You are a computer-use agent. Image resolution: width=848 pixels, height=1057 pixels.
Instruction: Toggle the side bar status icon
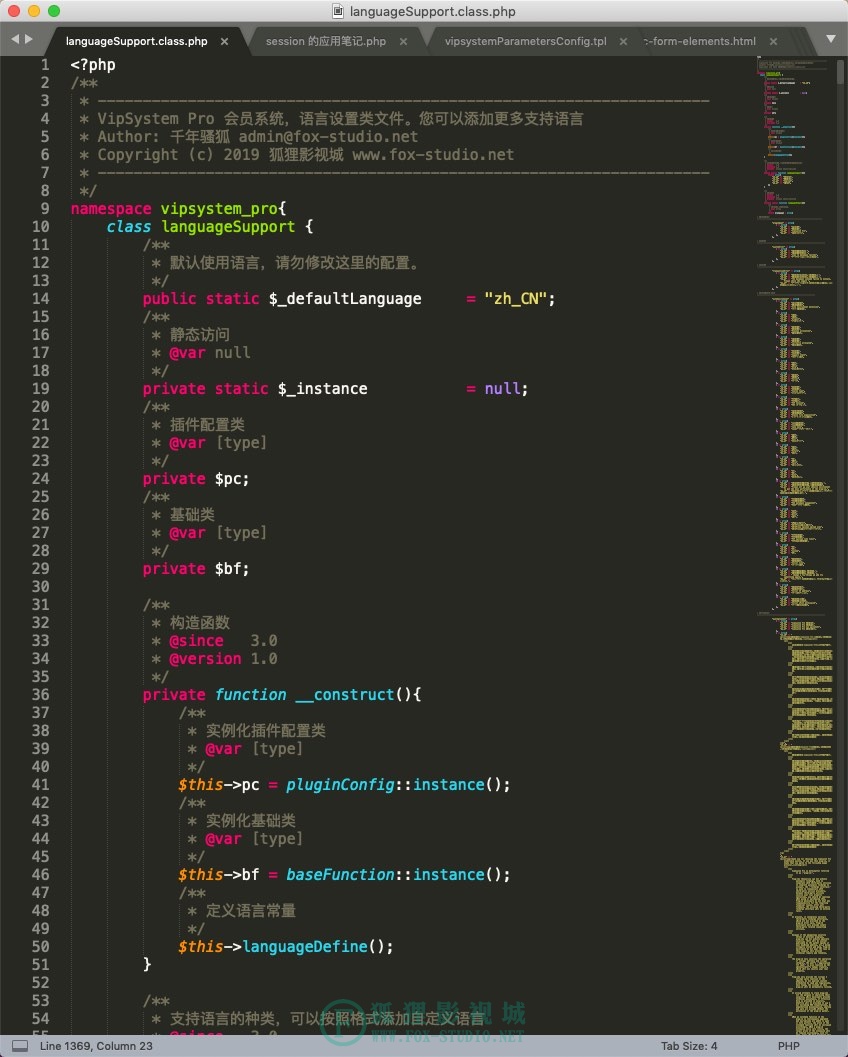(20, 1046)
